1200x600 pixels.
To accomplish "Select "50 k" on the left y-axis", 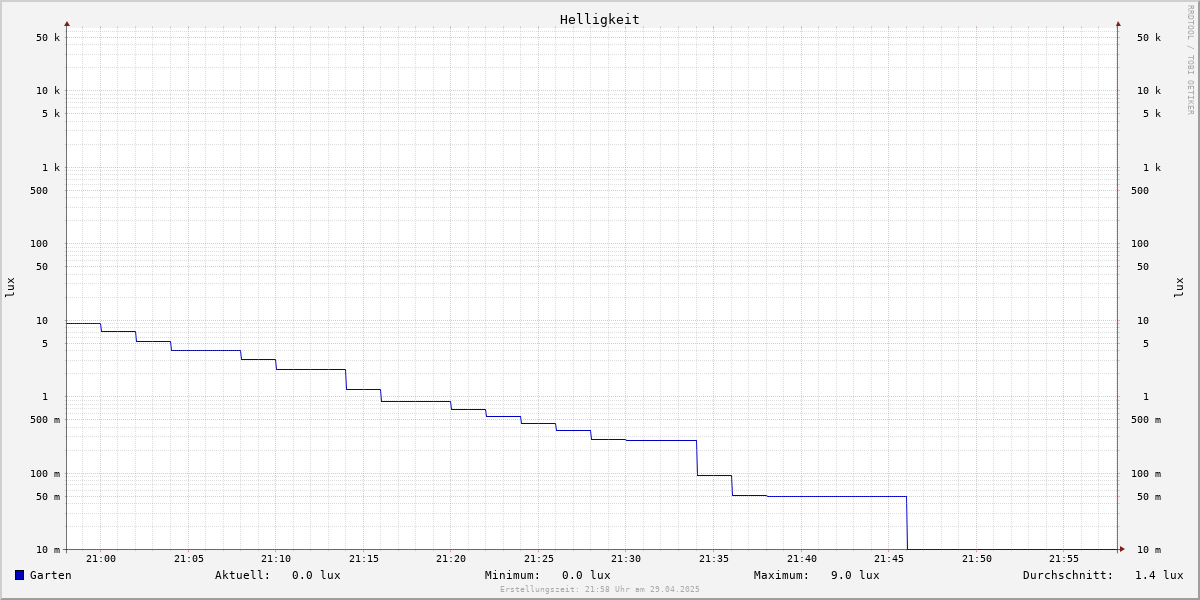I will click(48, 38).
